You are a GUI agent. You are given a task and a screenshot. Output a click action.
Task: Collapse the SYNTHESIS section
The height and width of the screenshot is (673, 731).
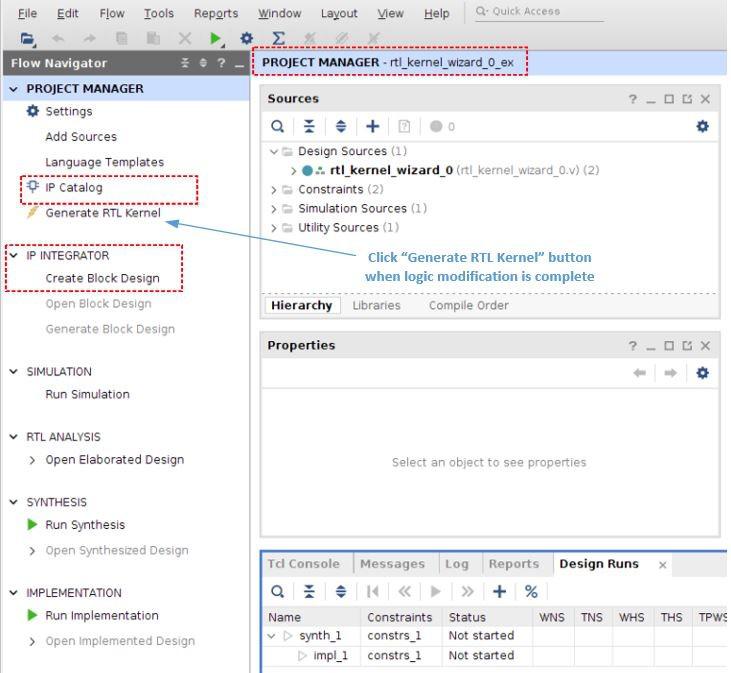click(14, 502)
